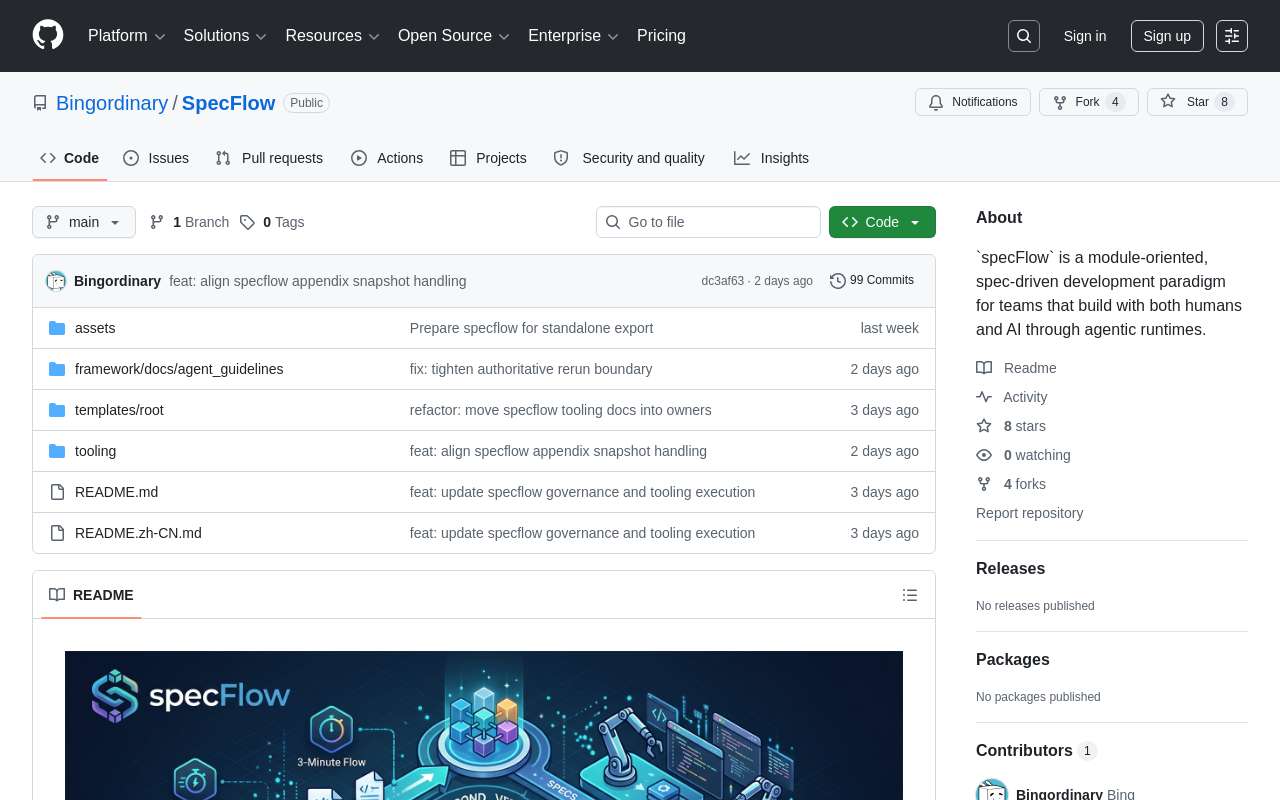Open the README.zh-CN.md file link
Screen dimensions: 1280x800
[x=138, y=533]
